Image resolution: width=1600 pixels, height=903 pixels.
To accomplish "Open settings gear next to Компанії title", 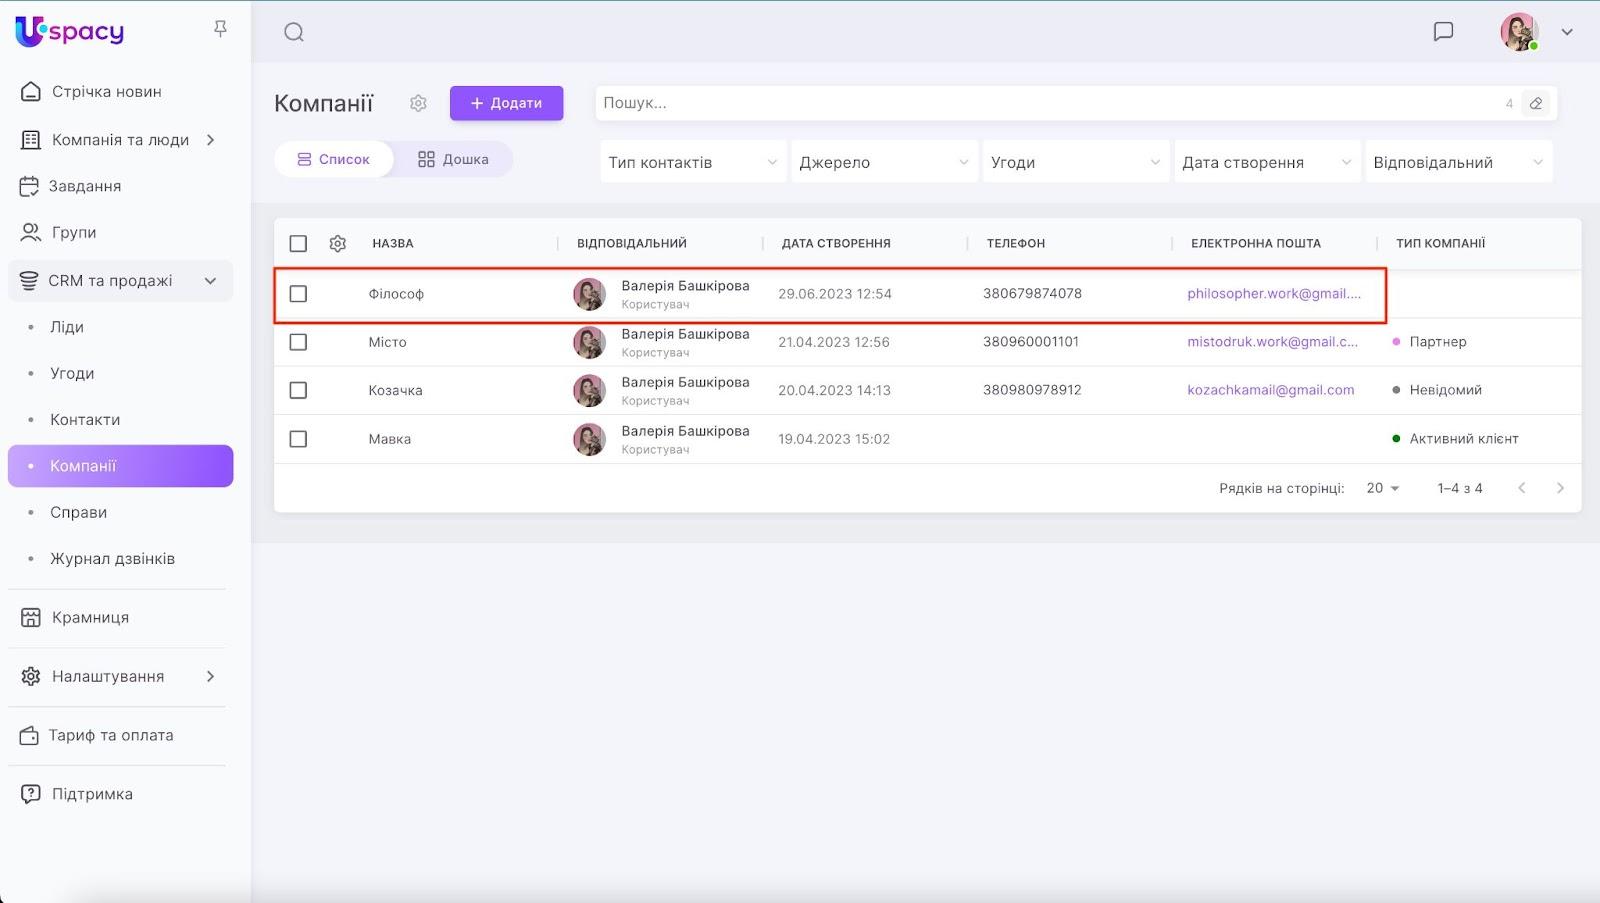I will click(418, 103).
